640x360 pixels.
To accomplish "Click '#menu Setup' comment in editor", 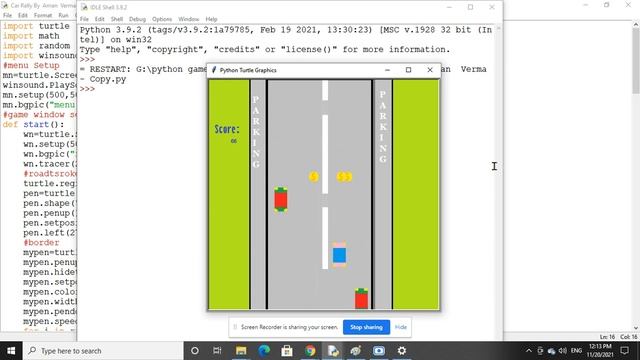I will pyautogui.click(x=31, y=65).
